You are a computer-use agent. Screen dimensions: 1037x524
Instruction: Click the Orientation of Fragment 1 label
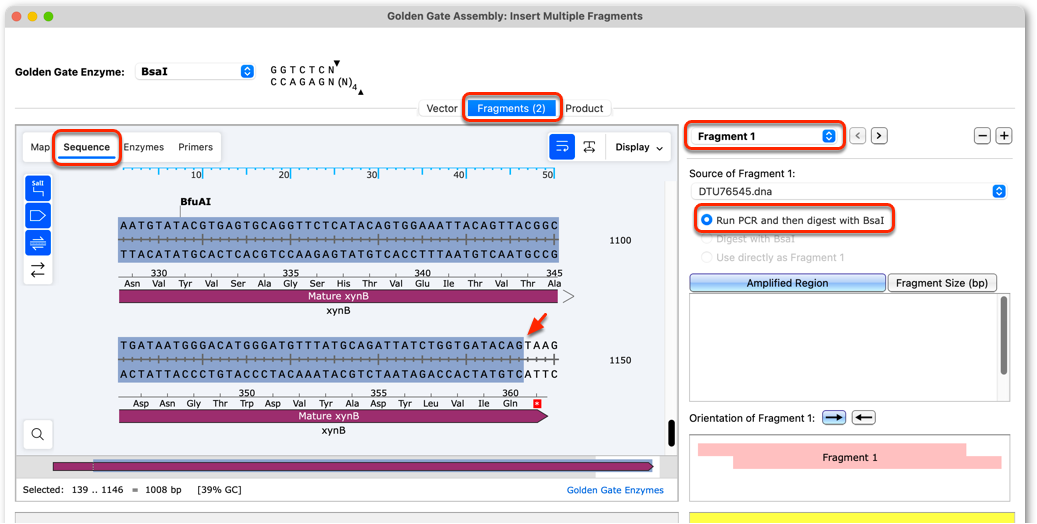752,418
